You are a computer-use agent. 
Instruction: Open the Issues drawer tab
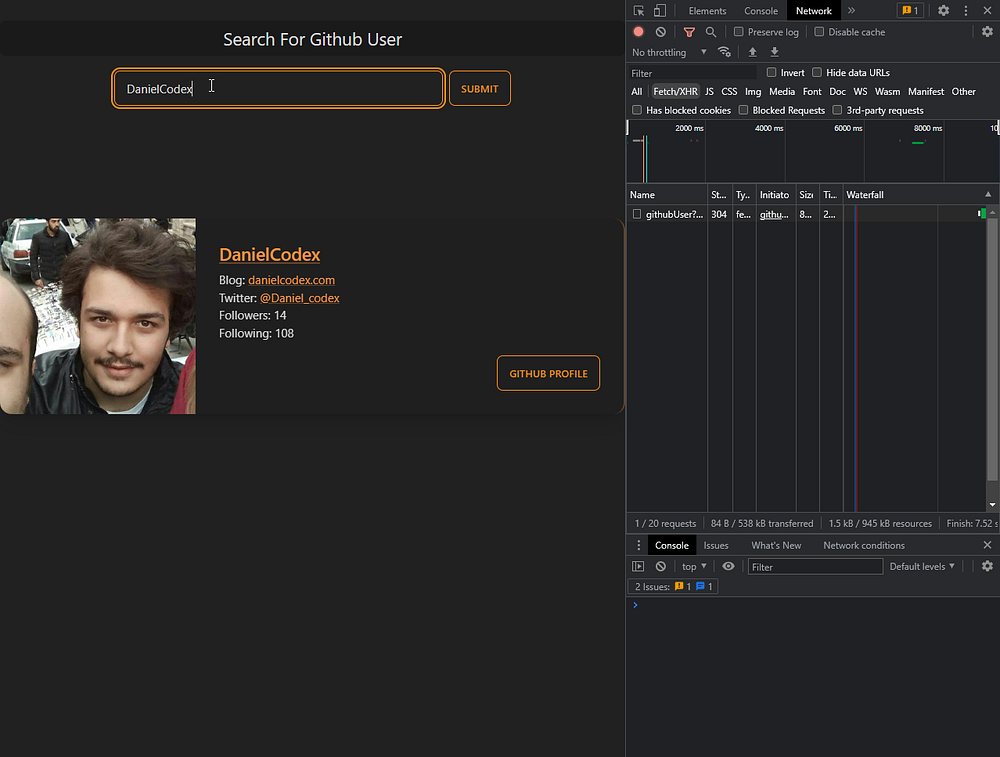716,545
